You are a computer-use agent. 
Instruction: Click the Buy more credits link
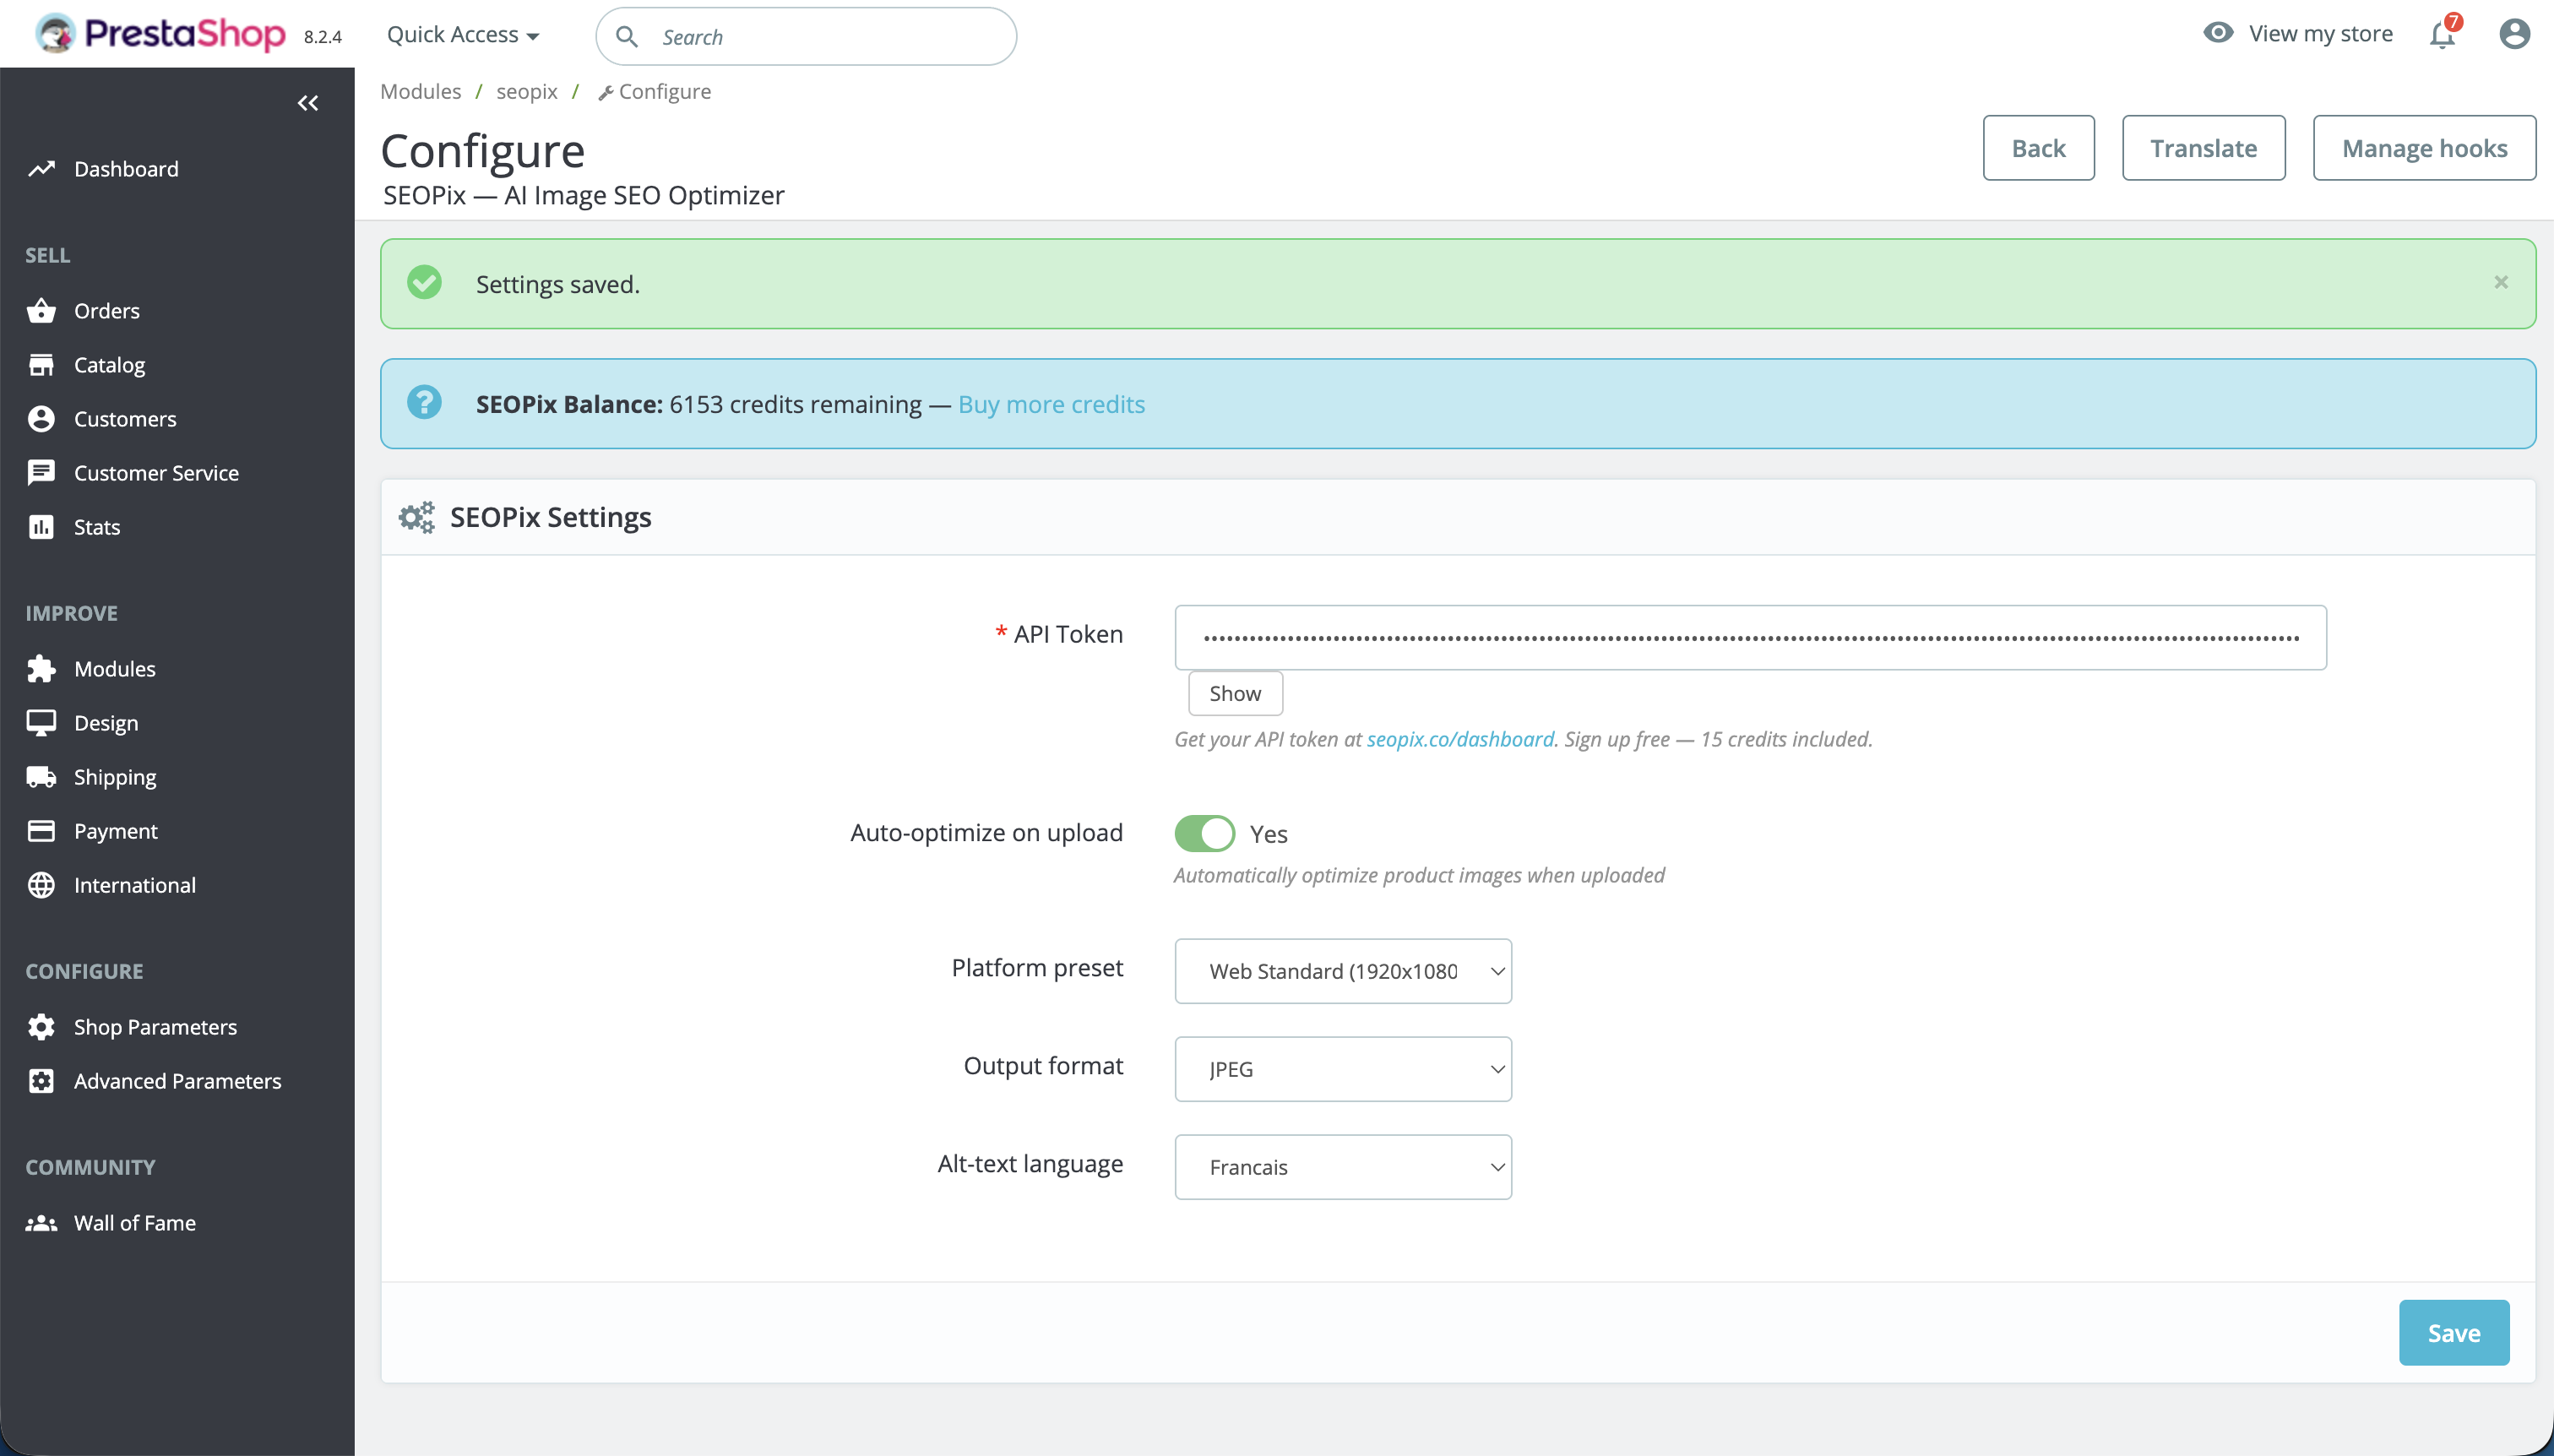point(1050,404)
